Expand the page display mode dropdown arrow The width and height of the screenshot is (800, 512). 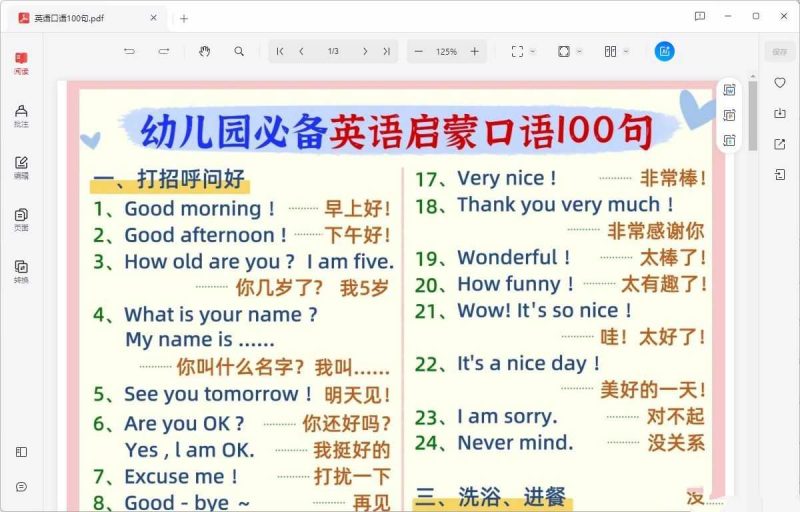[x=579, y=51]
